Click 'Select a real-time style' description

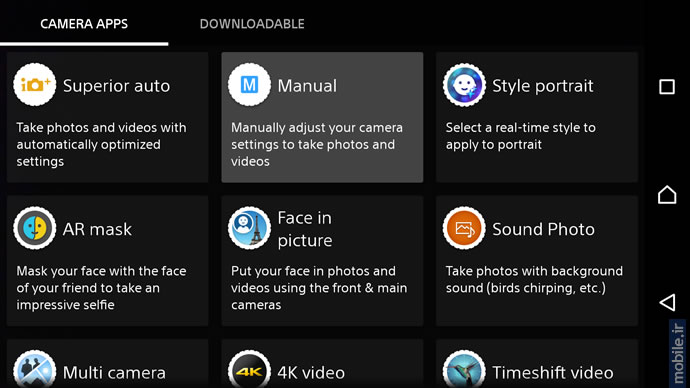point(521,136)
